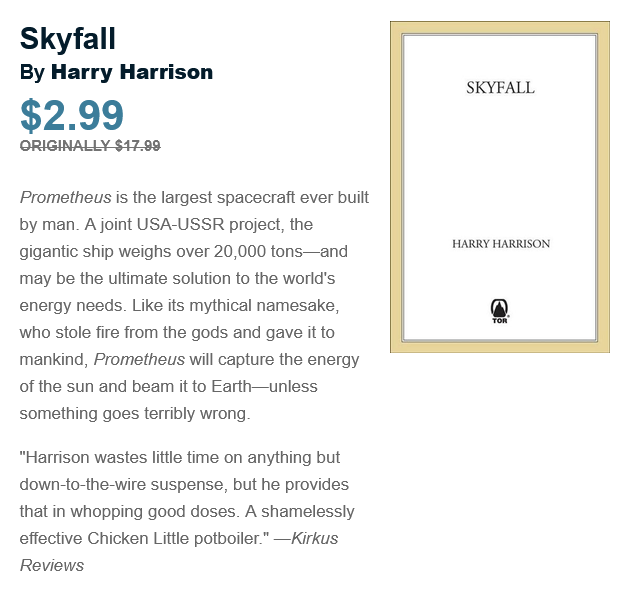Viewport: 633px width, 596px height.
Task: Open the Skyfall book title heading
Action: (x=68, y=39)
